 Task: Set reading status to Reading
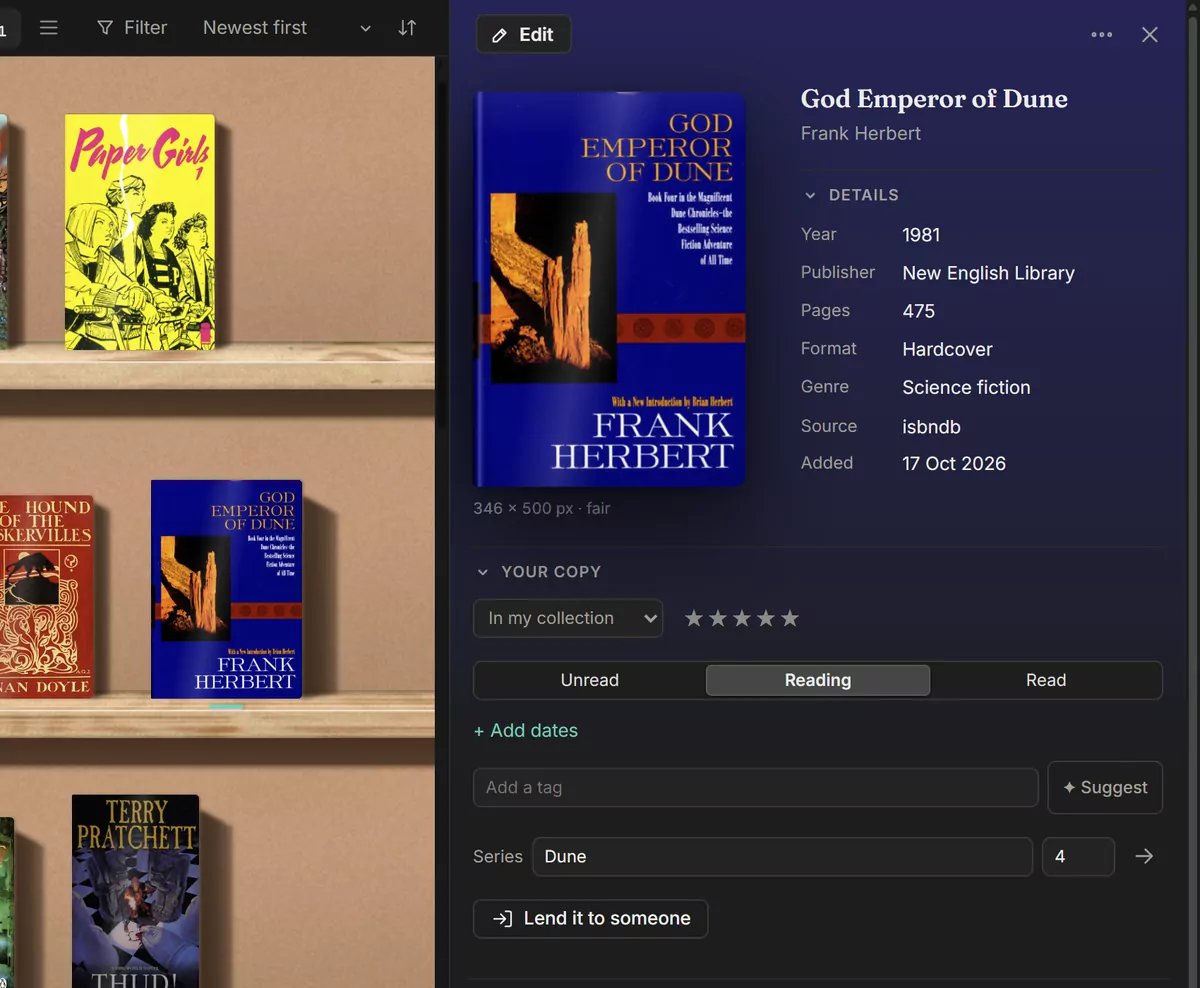pyautogui.click(x=818, y=680)
